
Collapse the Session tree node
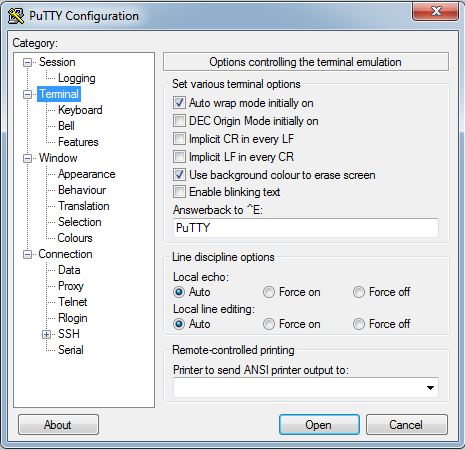pos(28,62)
